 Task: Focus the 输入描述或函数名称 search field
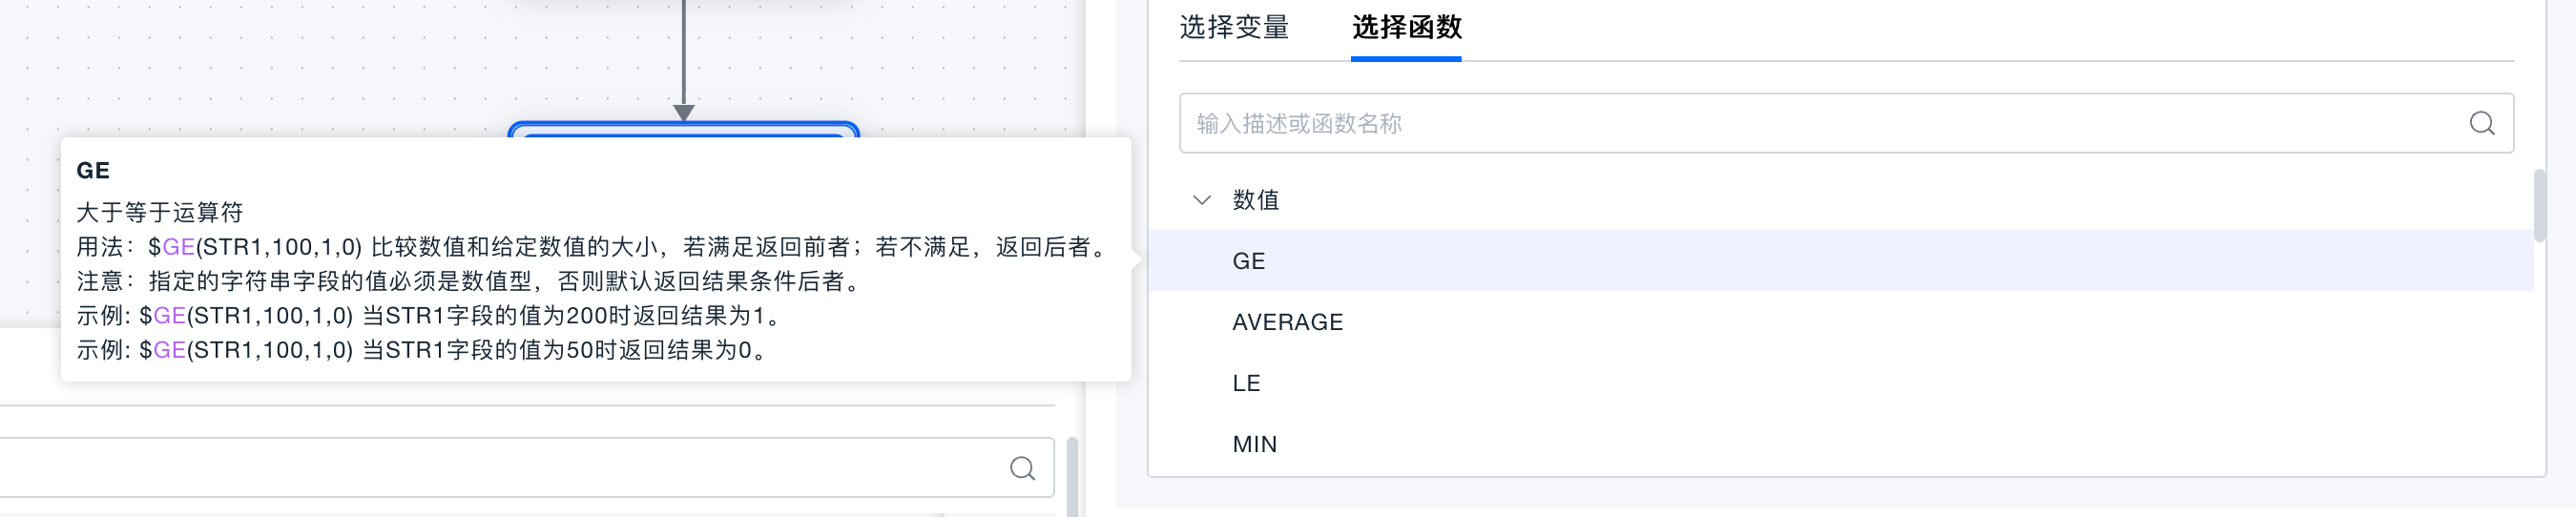point(1820,123)
